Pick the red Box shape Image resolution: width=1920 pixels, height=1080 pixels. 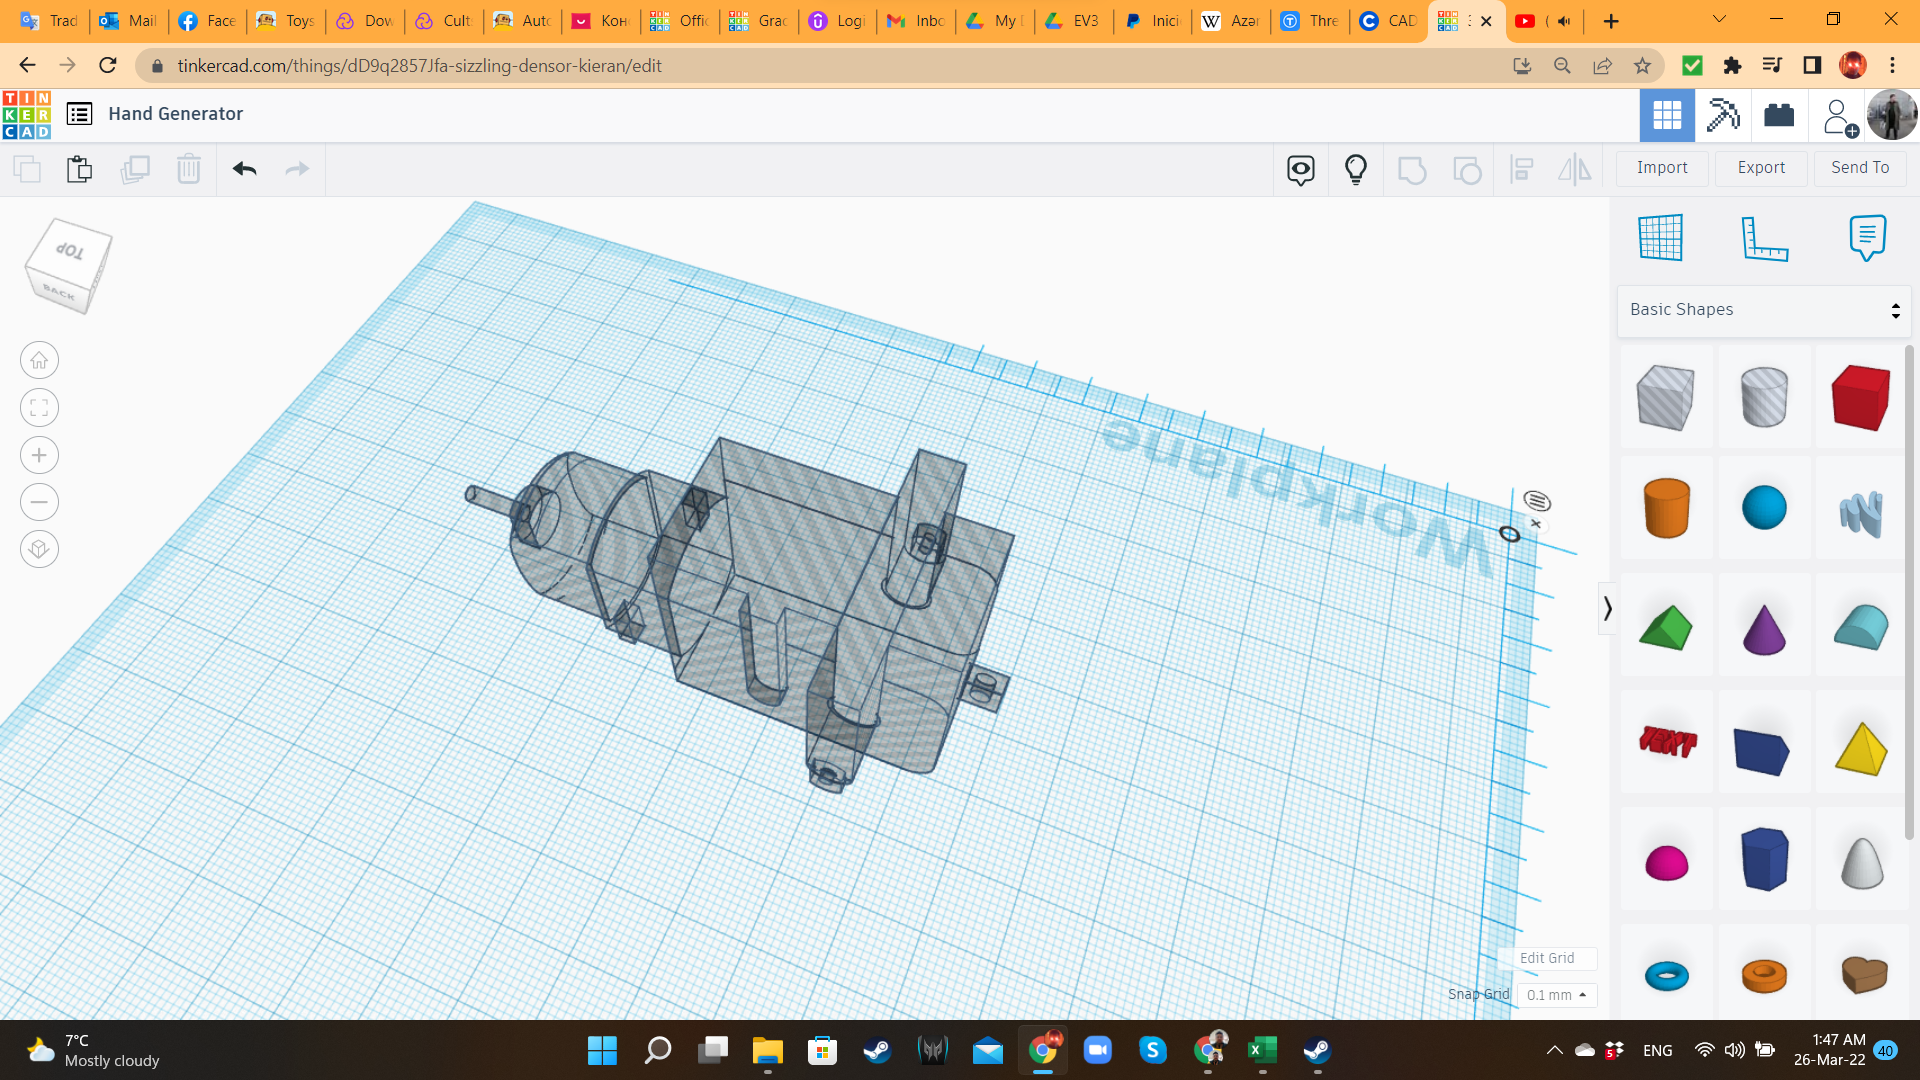coord(1860,397)
